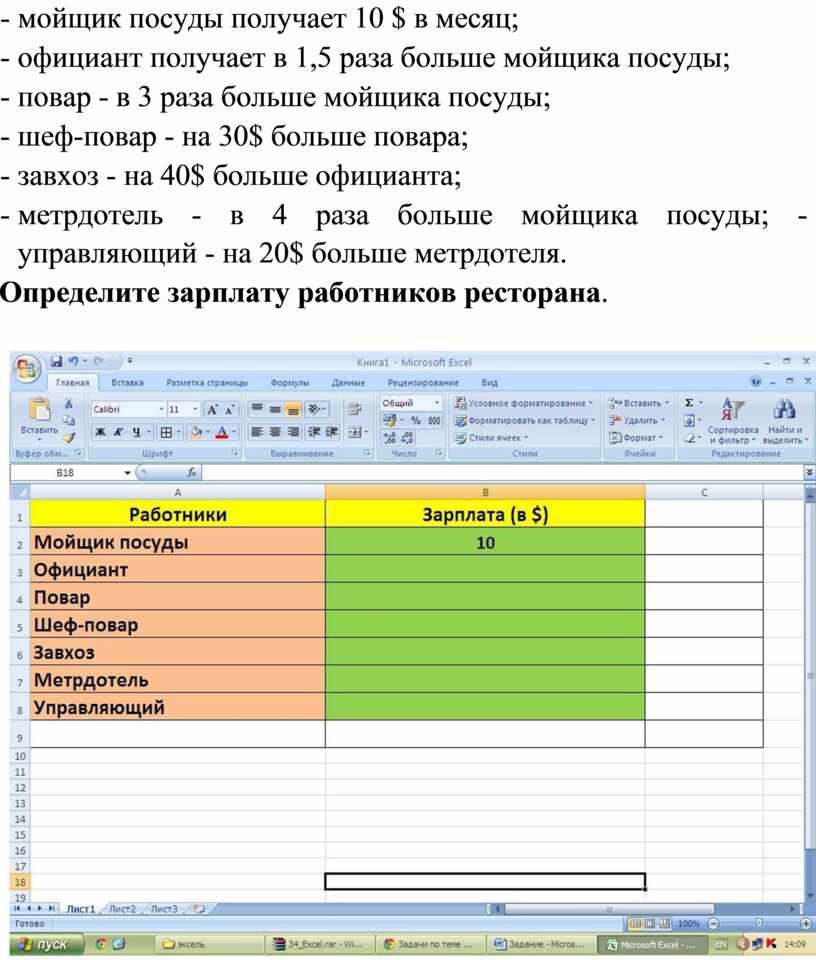Adjust the zoom slider handle
The height and width of the screenshot is (960, 816).
(x=760, y=923)
